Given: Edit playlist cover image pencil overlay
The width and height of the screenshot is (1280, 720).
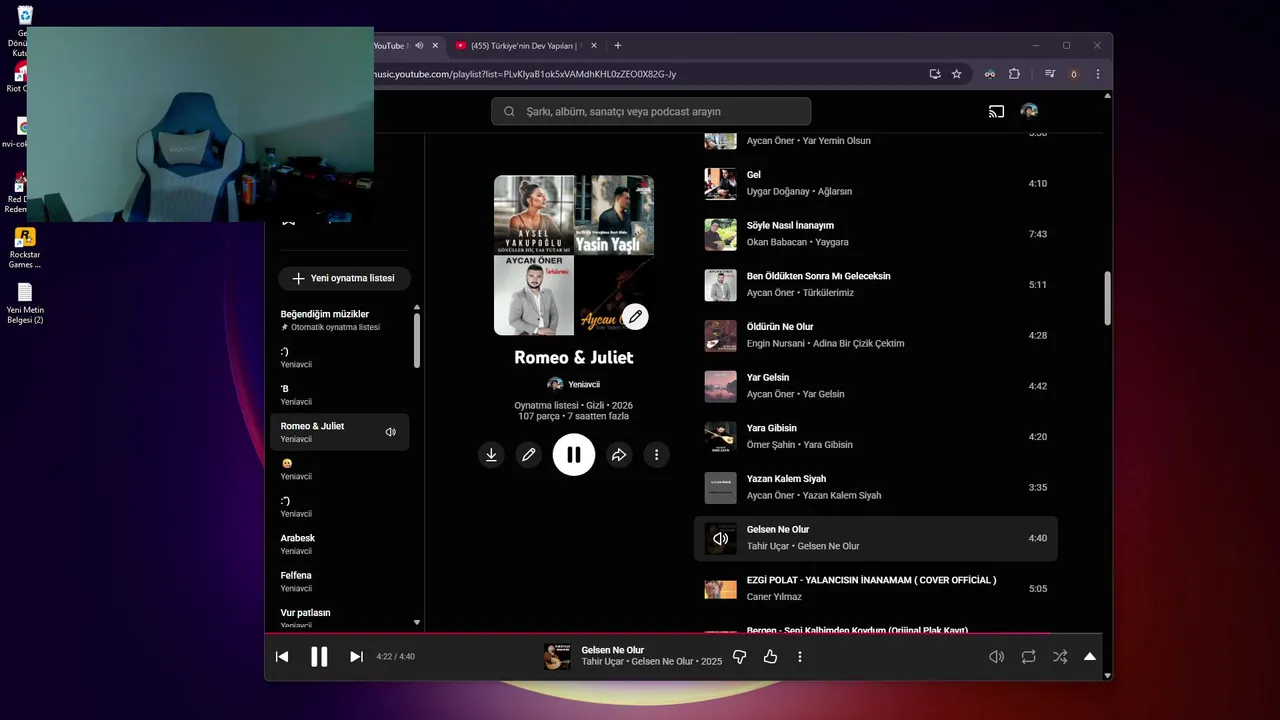Looking at the screenshot, I should click(x=635, y=317).
